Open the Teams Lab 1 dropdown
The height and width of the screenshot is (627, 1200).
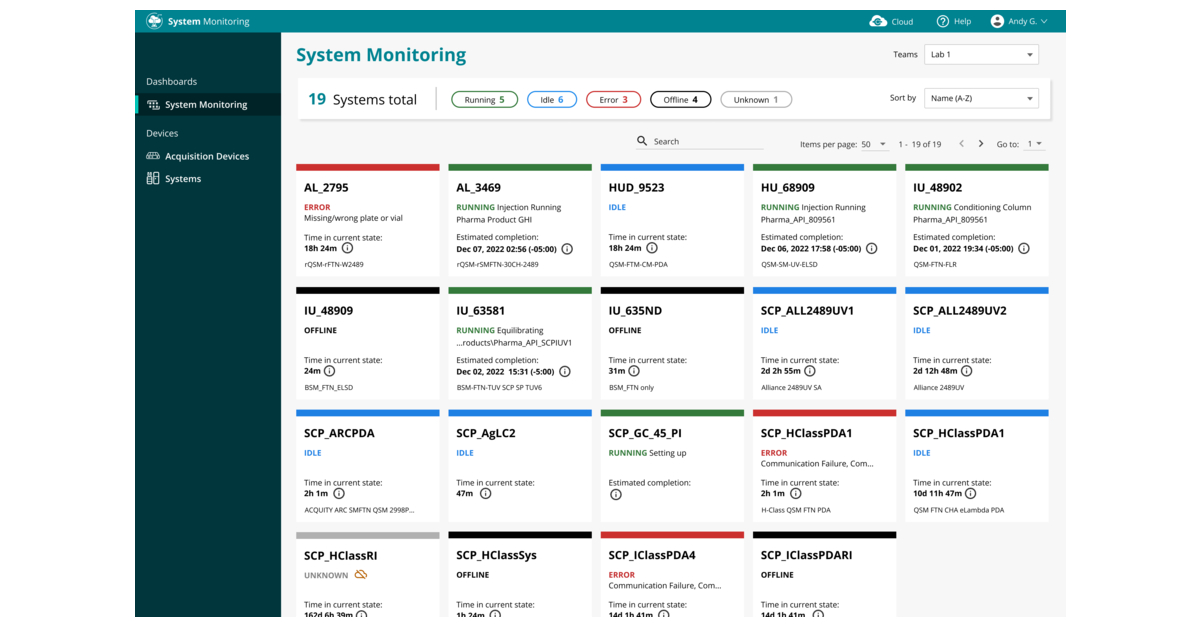[x=981, y=54]
